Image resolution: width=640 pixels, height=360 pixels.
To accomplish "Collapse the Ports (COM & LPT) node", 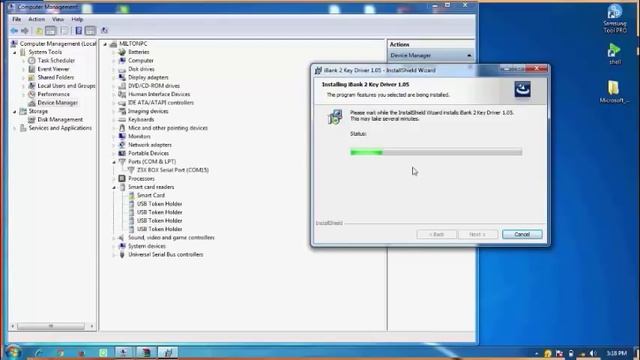I will point(114,162).
